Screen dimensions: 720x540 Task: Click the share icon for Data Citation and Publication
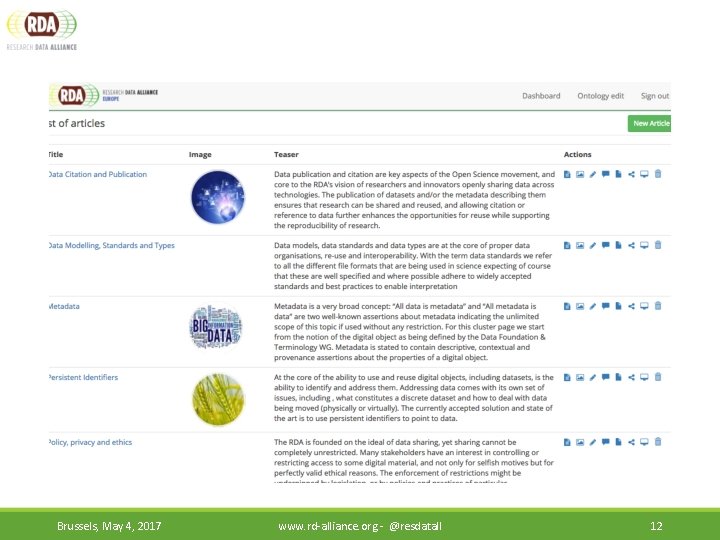point(631,174)
